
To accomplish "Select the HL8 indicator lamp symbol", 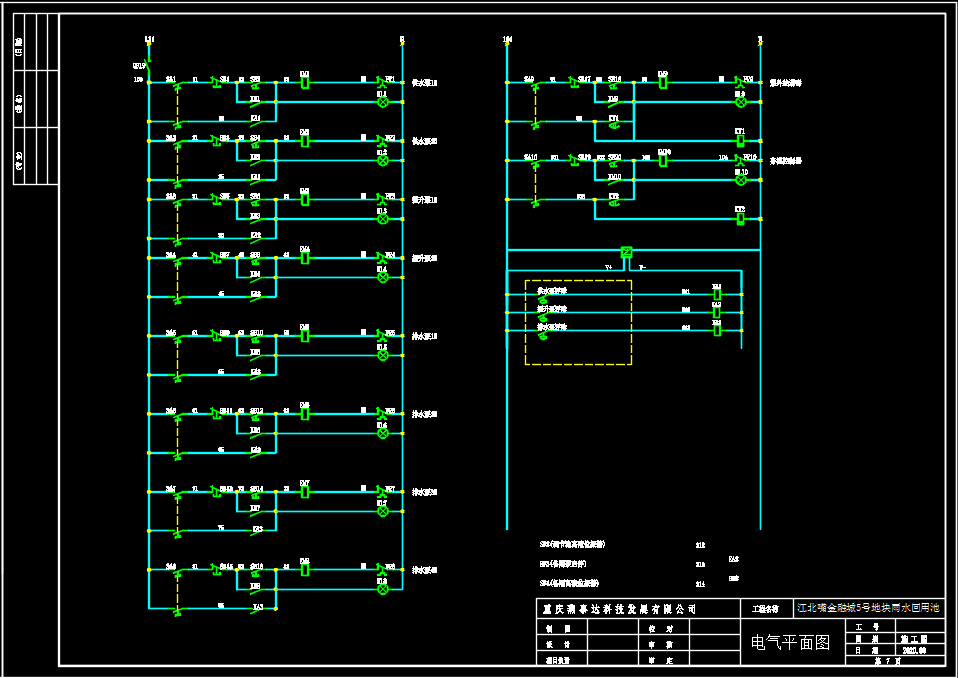I will [383, 589].
